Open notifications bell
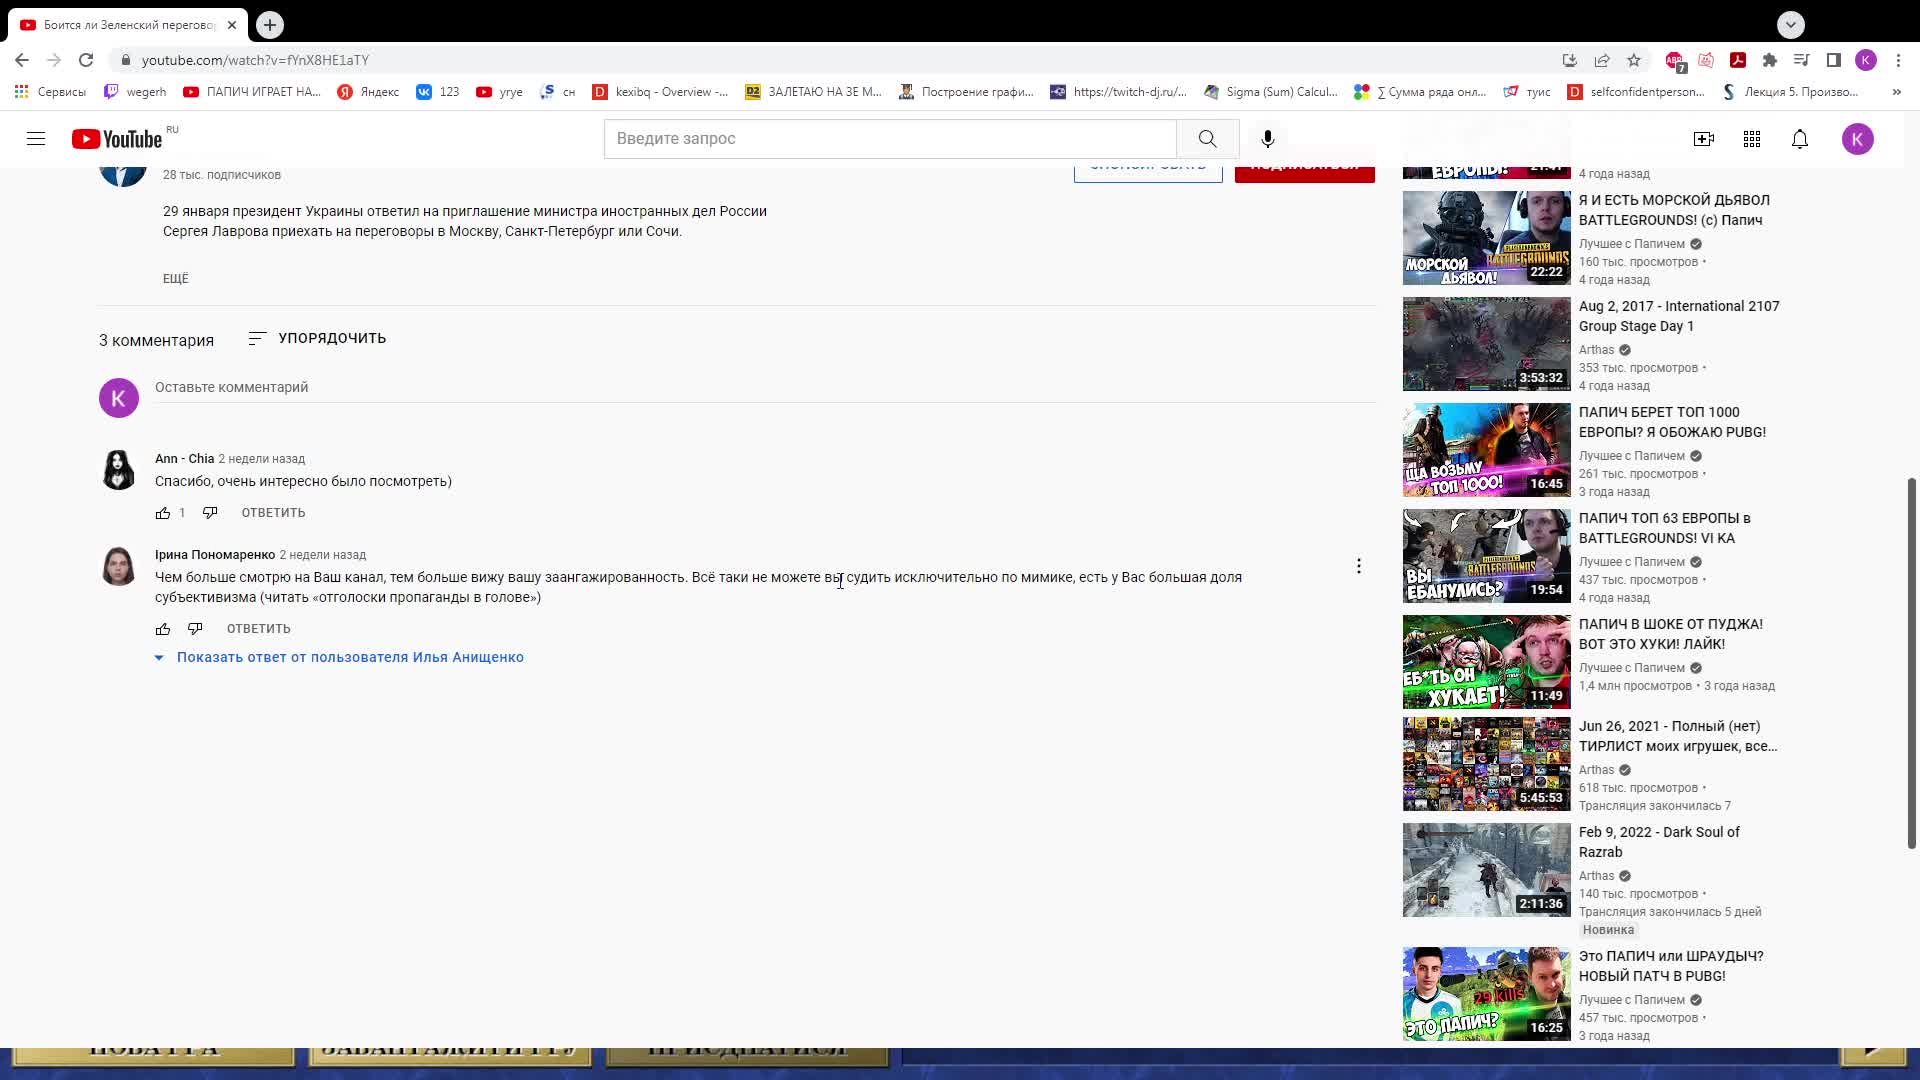 1799,139
